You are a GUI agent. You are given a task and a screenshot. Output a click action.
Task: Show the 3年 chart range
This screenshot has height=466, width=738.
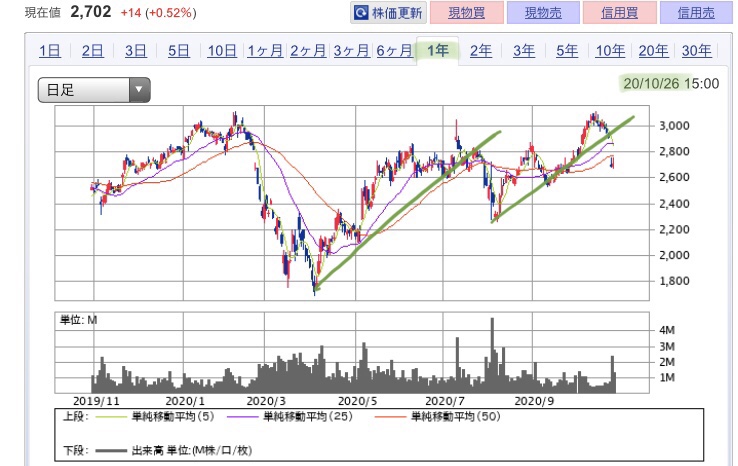pyautogui.click(x=524, y=50)
